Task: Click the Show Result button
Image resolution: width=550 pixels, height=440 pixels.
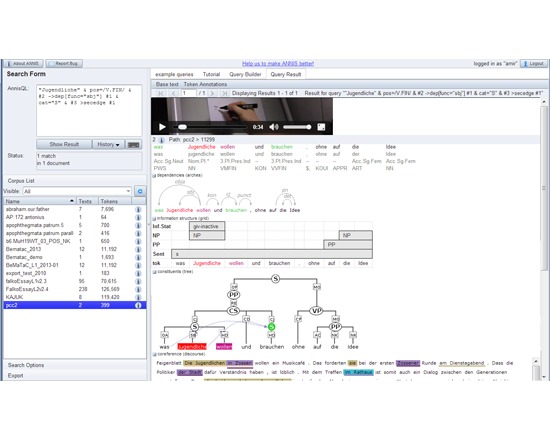Action: click(64, 145)
